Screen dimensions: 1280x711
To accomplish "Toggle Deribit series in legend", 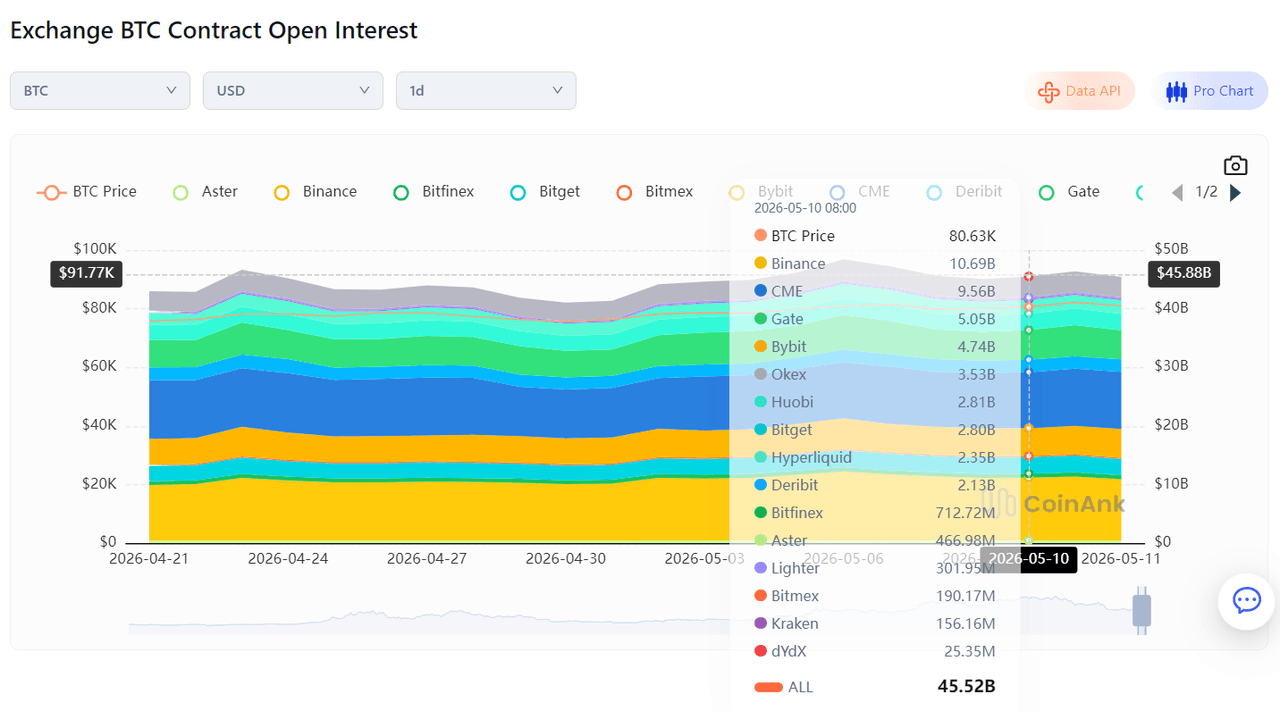I will click(x=964, y=192).
